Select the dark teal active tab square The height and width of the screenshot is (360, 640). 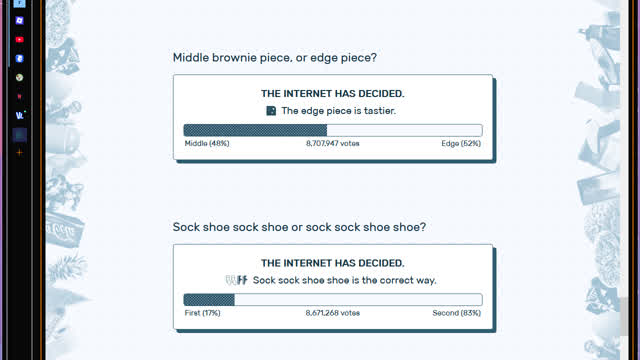point(19,135)
